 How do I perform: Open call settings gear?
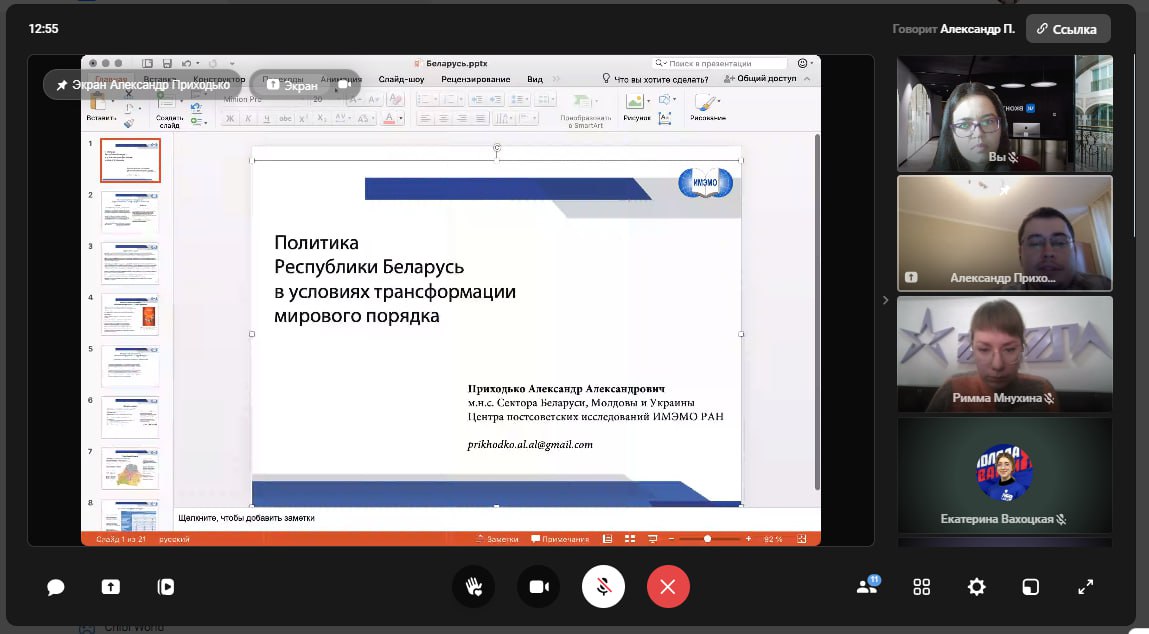point(976,587)
